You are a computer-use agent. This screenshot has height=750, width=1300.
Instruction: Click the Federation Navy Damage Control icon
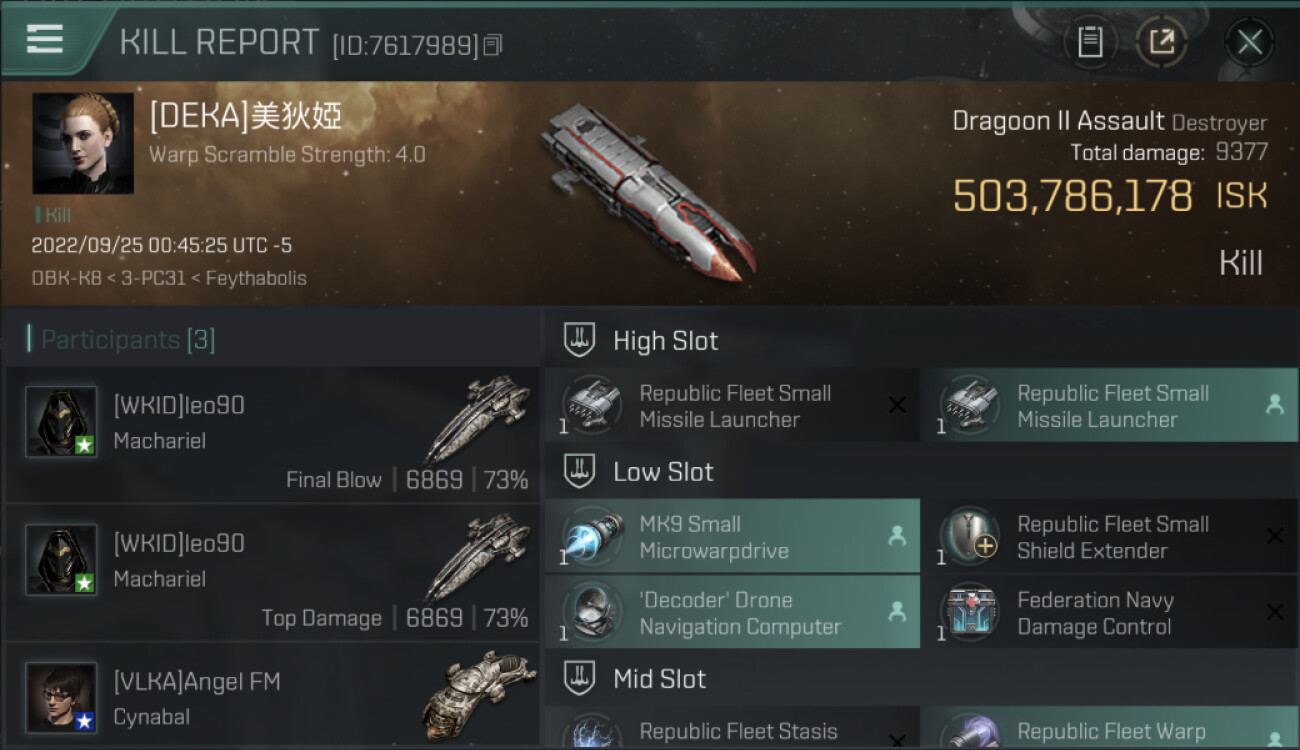point(969,612)
